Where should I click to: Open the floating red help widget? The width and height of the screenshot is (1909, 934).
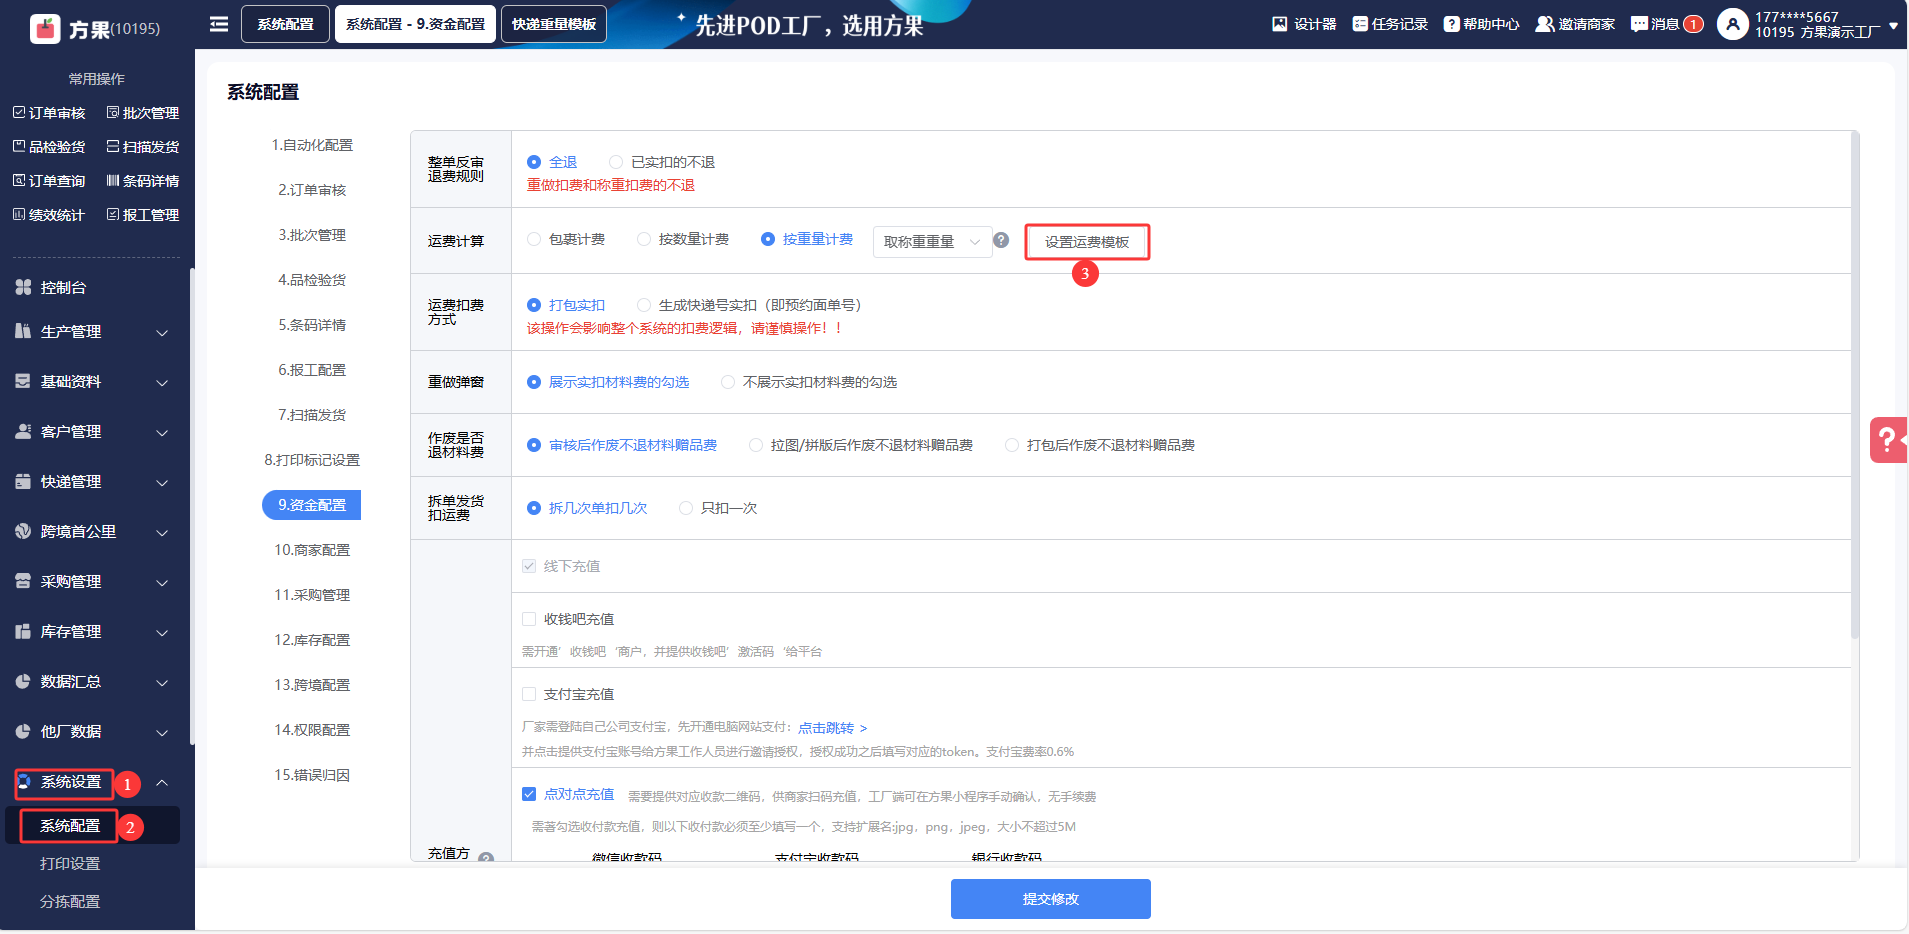pyautogui.click(x=1888, y=440)
